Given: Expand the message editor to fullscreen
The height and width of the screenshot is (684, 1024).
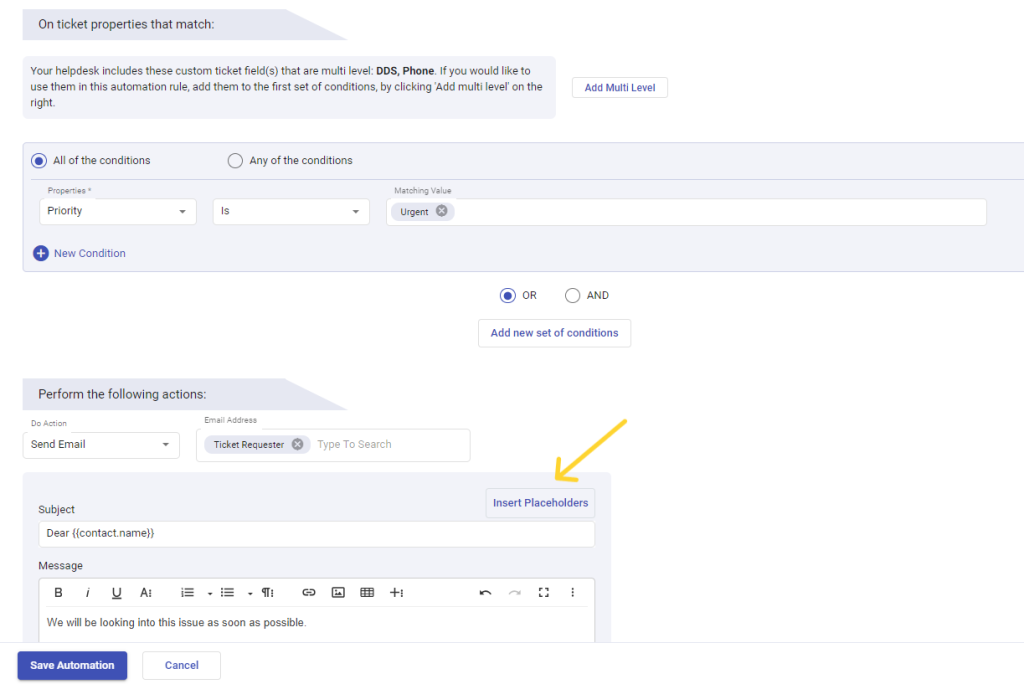Looking at the screenshot, I should [543, 592].
